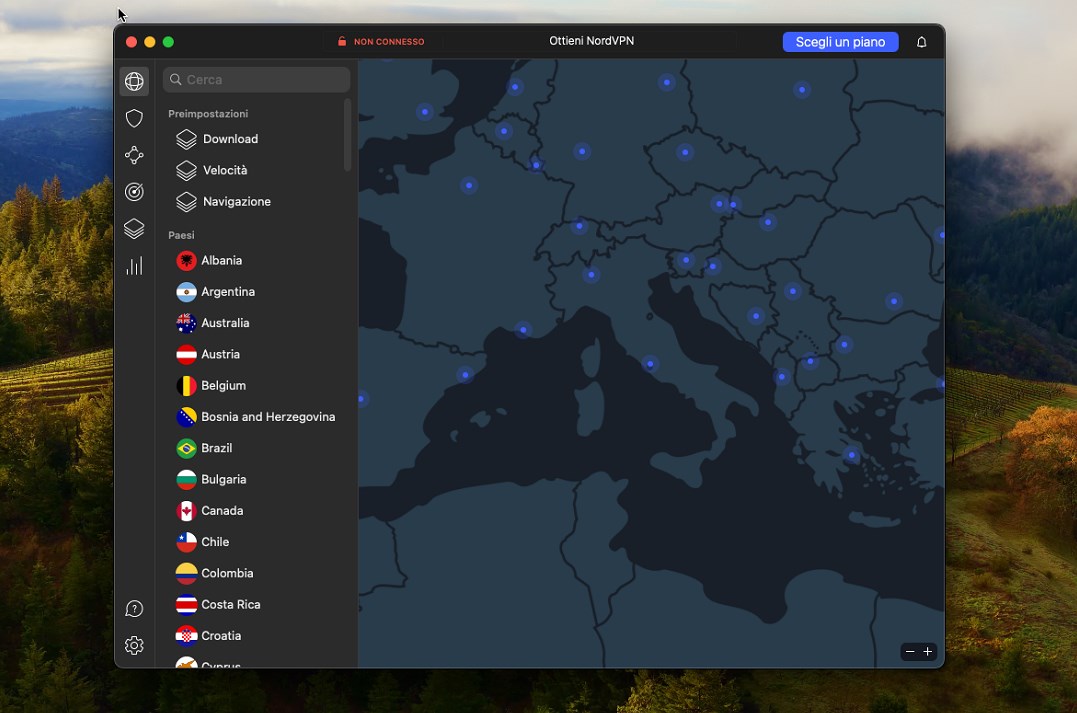Open the stacked layers presets icon
This screenshot has height=713, width=1077.
(x=134, y=229)
